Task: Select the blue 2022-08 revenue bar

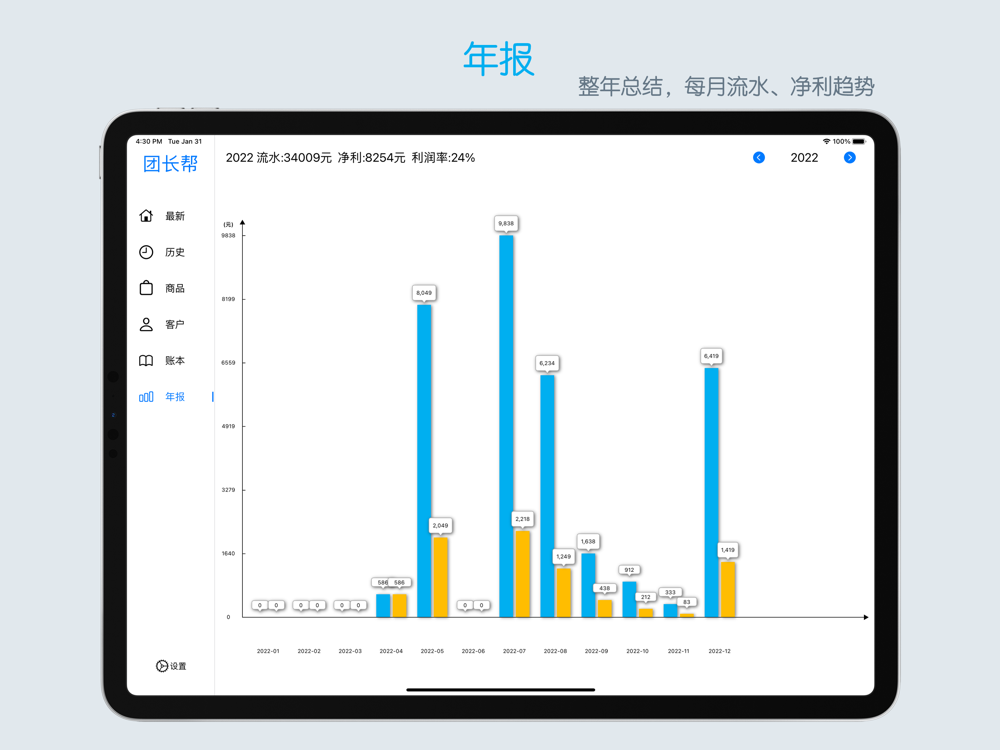Action: 547,496
